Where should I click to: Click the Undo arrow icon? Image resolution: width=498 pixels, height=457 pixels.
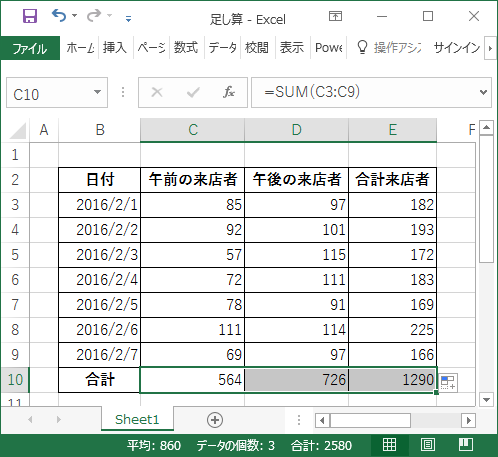pyautogui.click(x=59, y=15)
